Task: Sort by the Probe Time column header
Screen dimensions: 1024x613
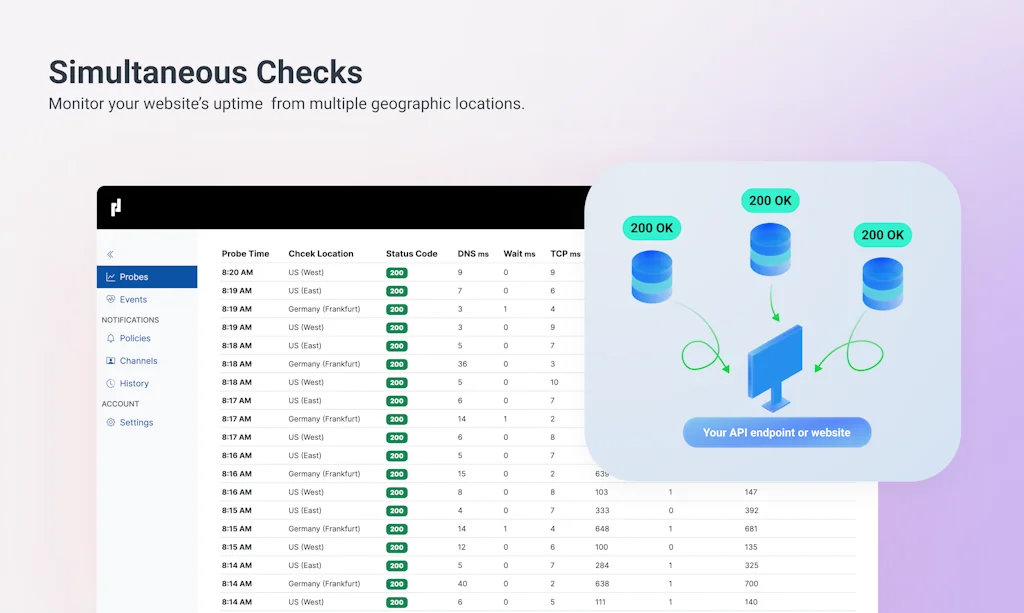Action: pyautogui.click(x=245, y=254)
